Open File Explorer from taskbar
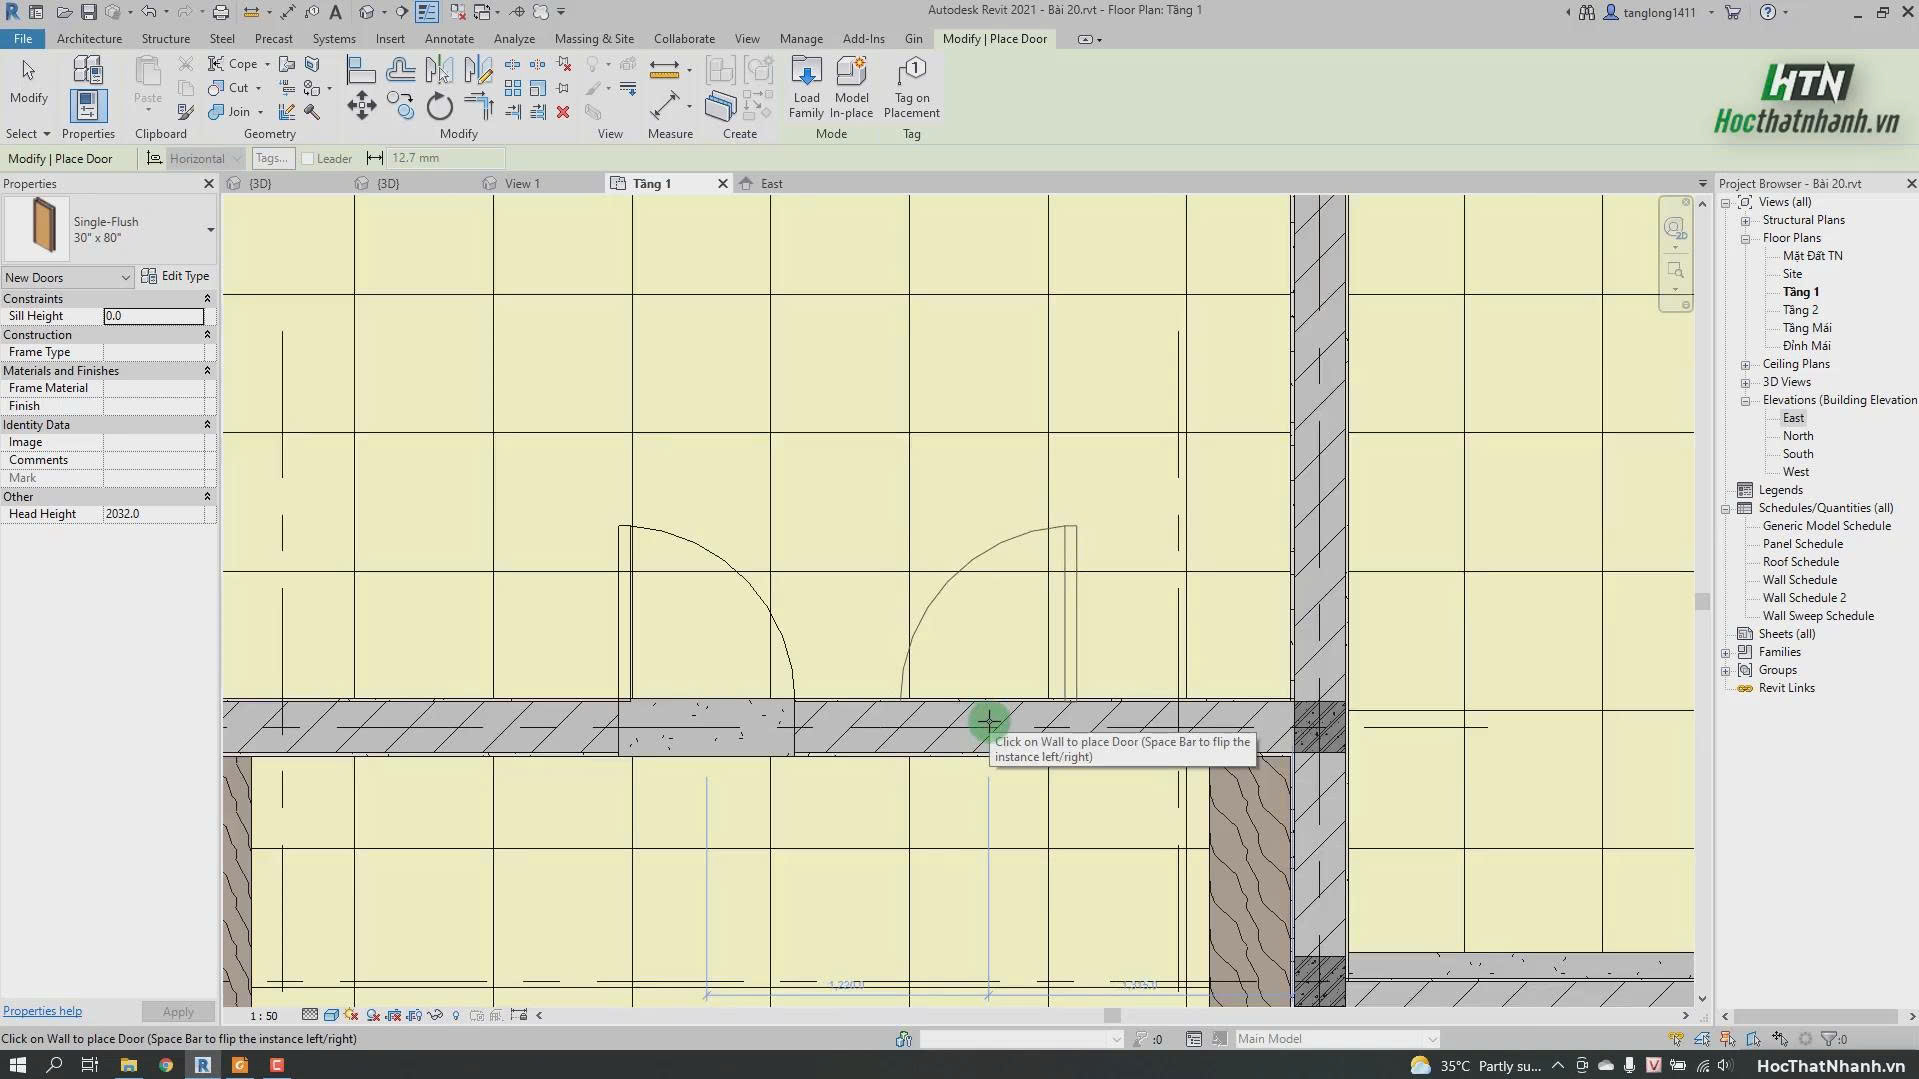The width and height of the screenshot is (1919, 1079). (128, 1065)
